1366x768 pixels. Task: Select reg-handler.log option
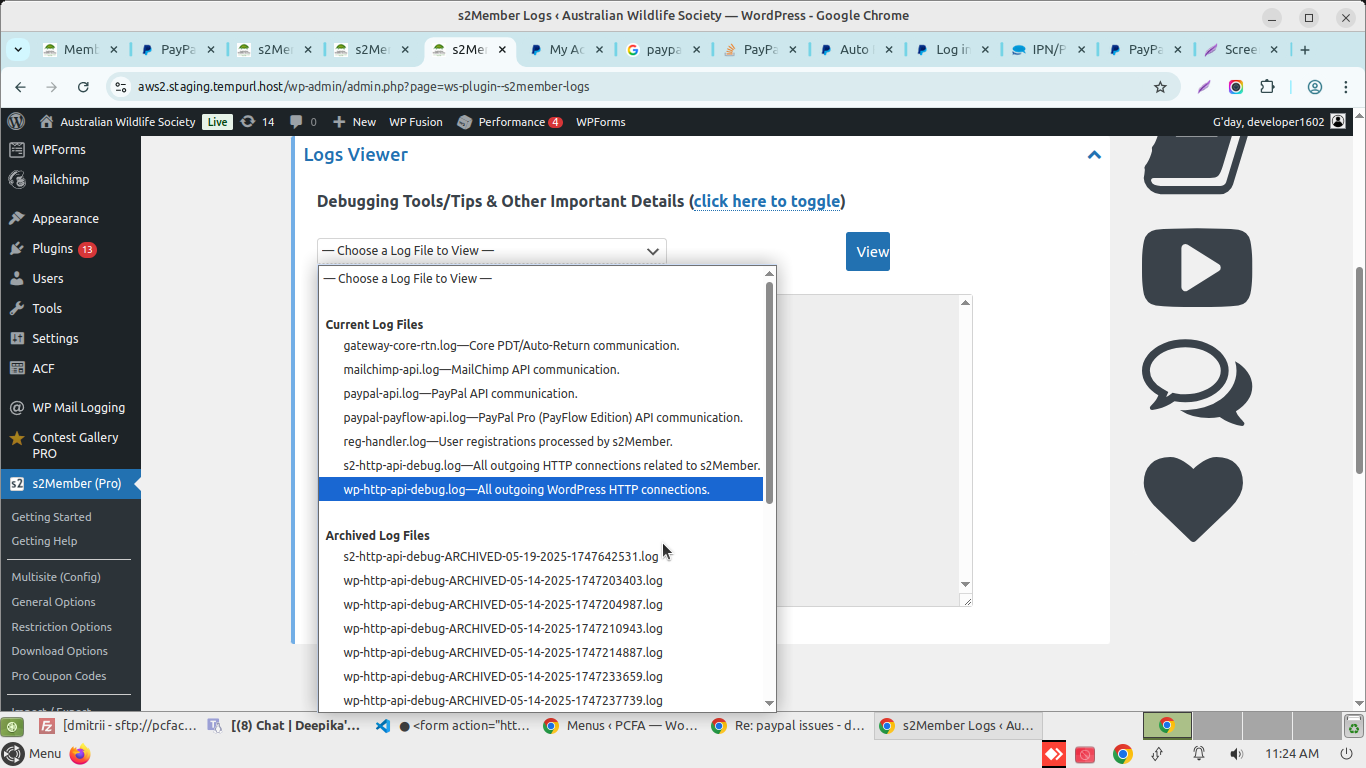541,441
